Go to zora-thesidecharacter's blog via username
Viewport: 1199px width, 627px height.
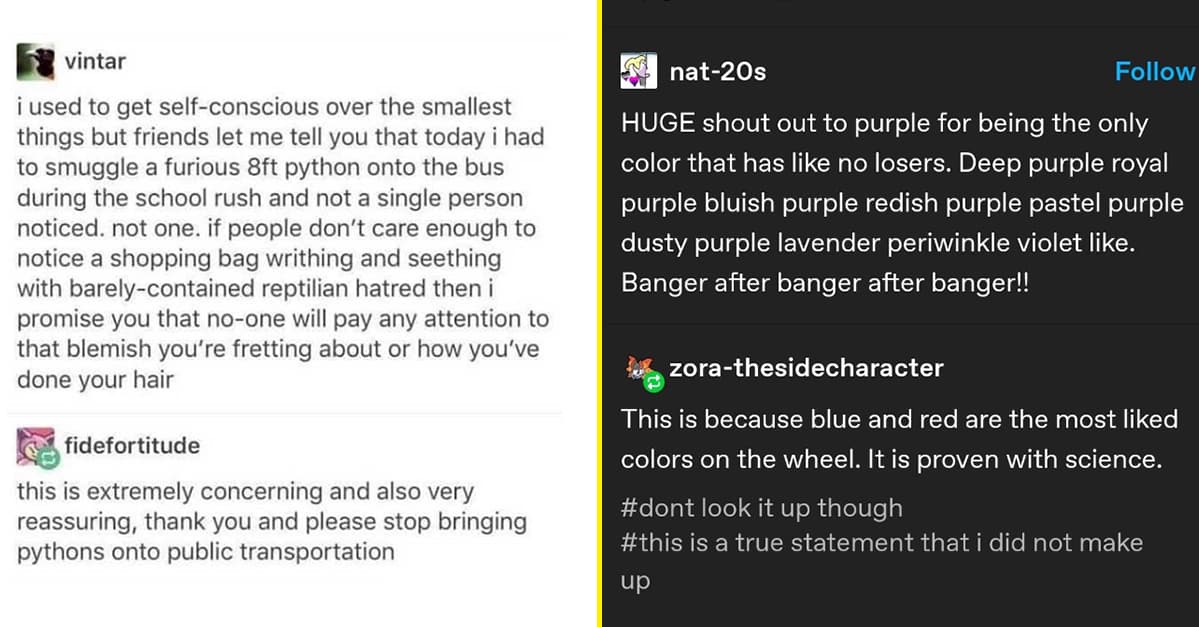click(806, 368)
